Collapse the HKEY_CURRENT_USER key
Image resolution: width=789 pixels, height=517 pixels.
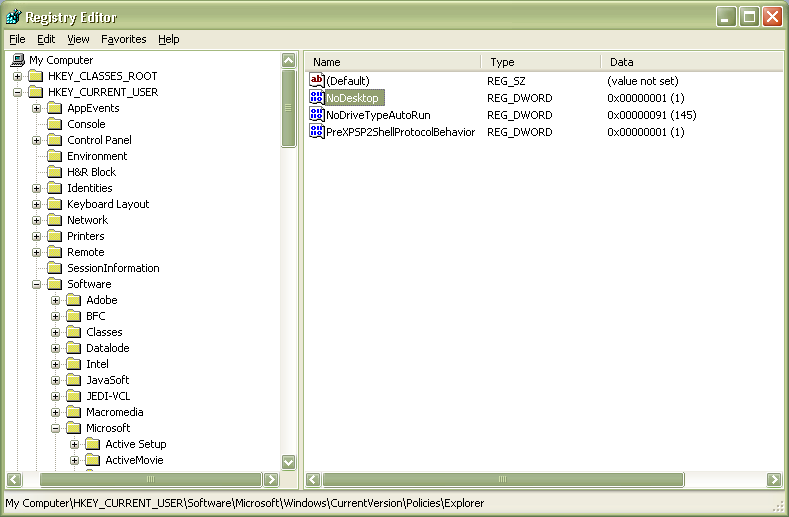pyautogui.click(x=18, y=93)
